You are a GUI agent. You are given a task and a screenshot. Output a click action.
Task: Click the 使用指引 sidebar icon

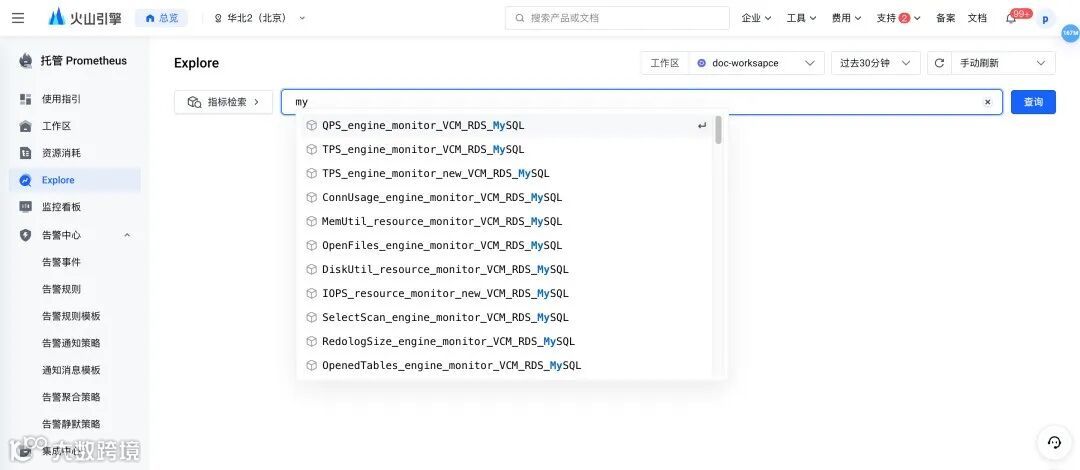click(25, 99)
